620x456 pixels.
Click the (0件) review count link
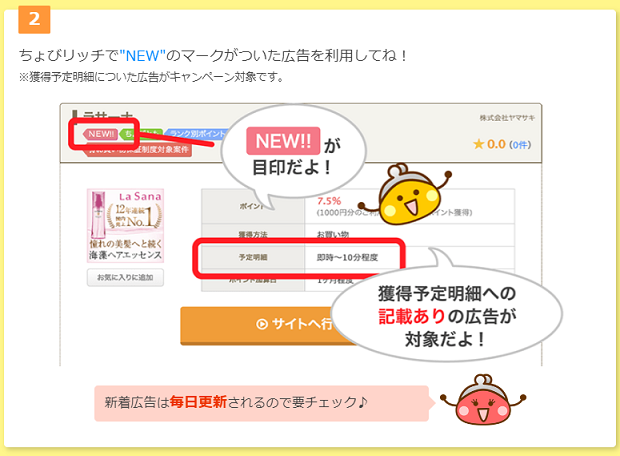click(x=520, y=145)
